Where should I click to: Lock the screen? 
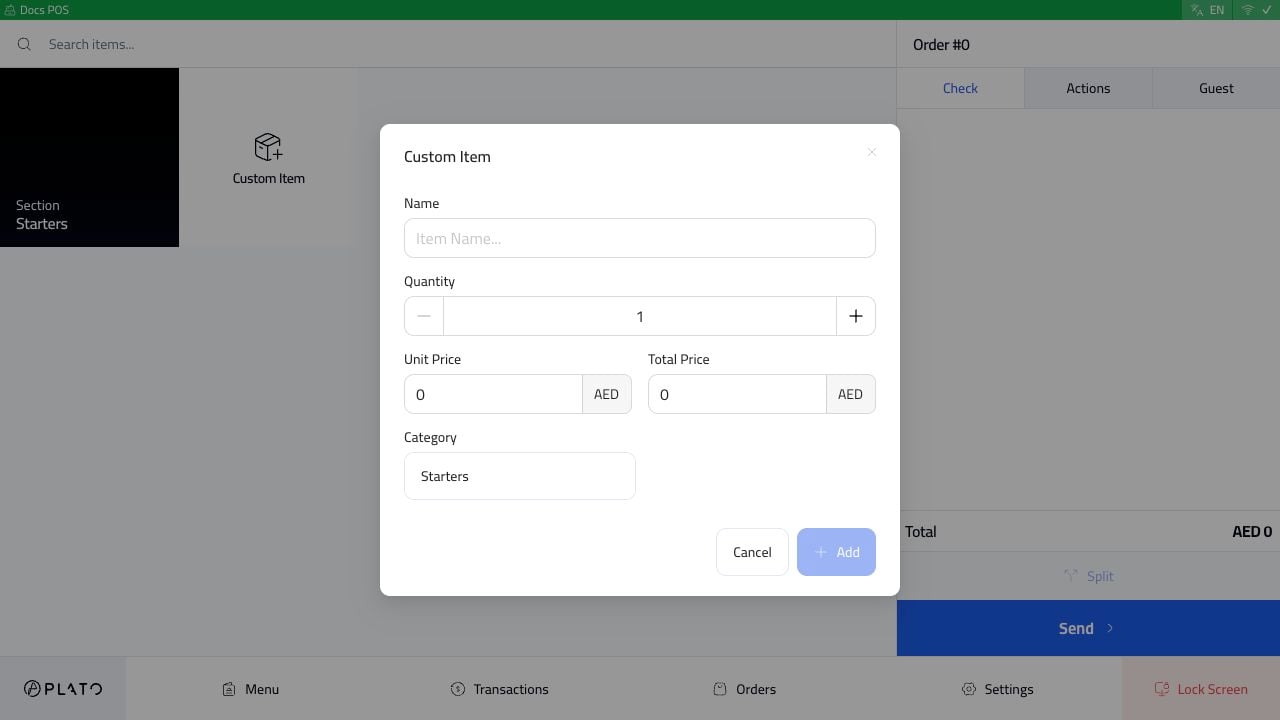click(x=1201, y=689)
